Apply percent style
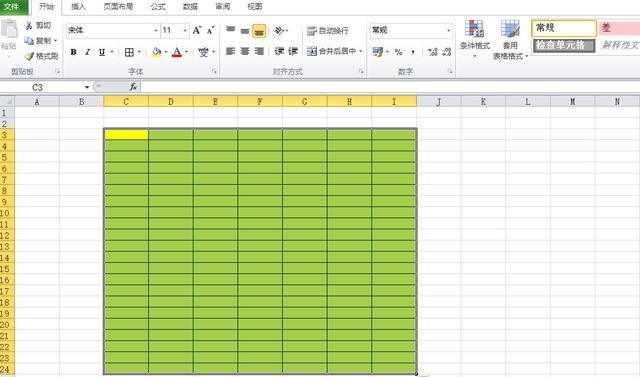This screenshot has height=377, width=640. click(x=398, y=52)
